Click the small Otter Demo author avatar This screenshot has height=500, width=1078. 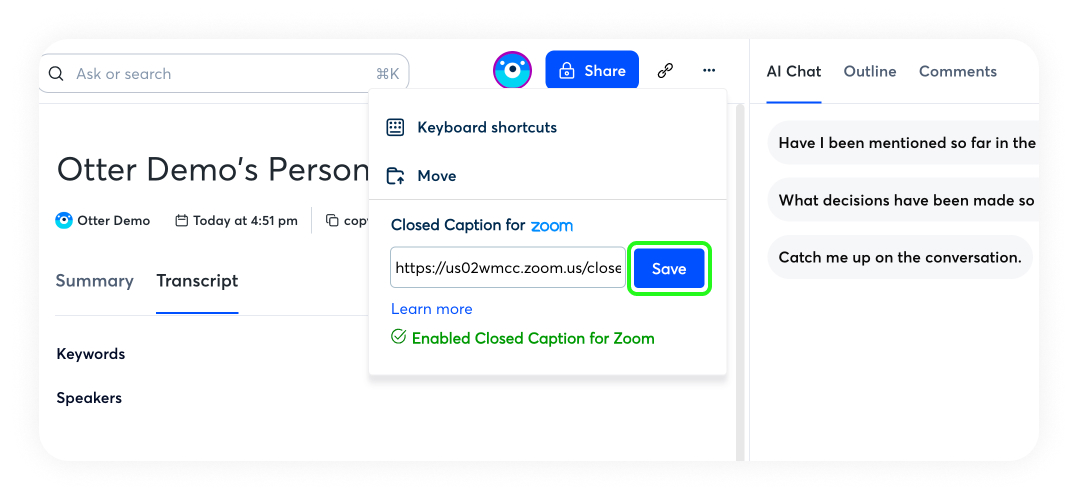(x=64, y=221)
